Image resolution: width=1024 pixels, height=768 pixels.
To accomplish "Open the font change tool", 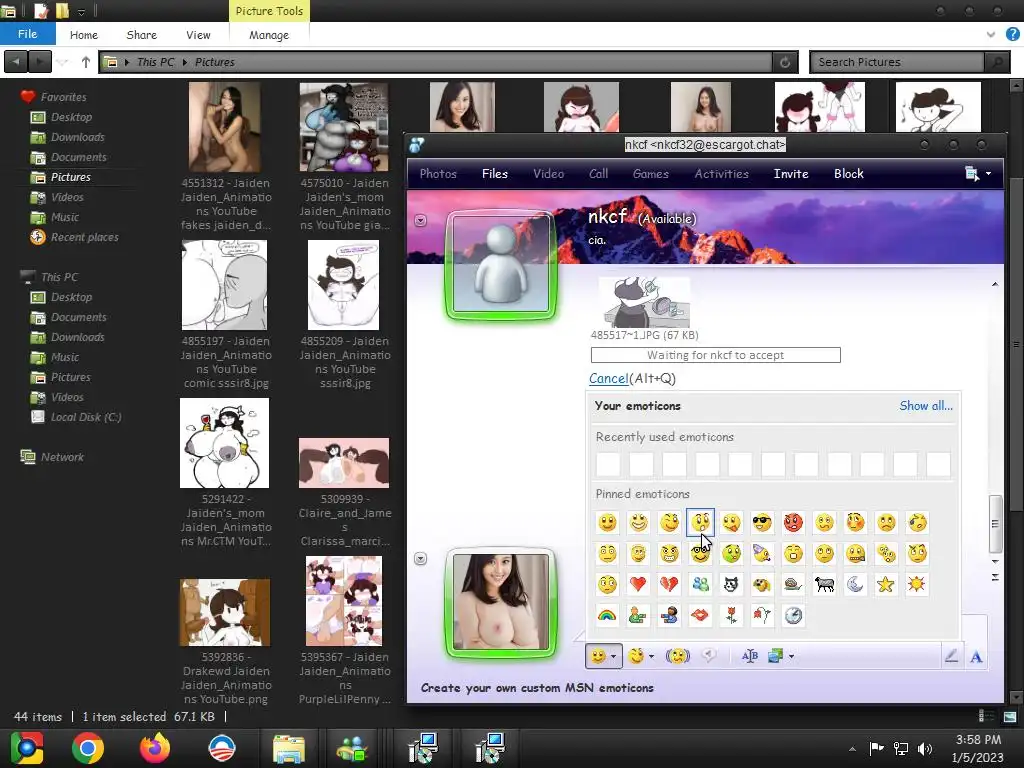I will click(x=750, y=656).
